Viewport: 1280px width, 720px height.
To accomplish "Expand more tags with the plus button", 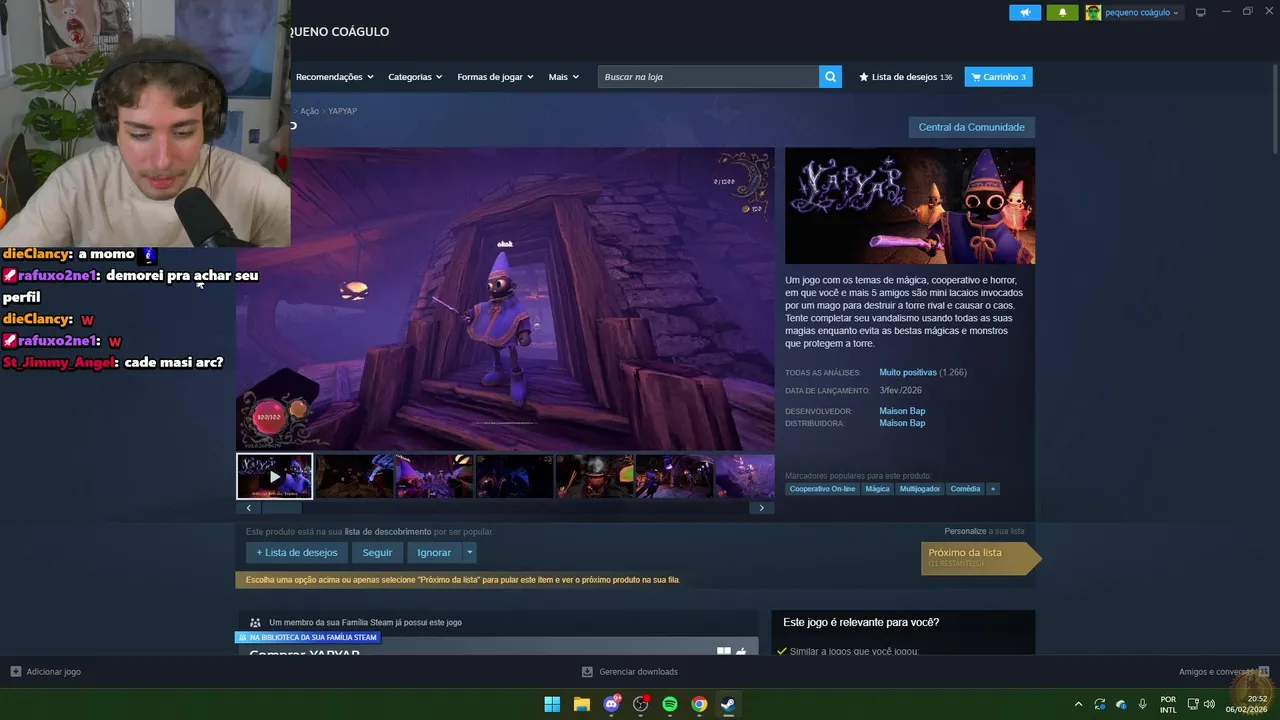I will [x=993, y=489].
